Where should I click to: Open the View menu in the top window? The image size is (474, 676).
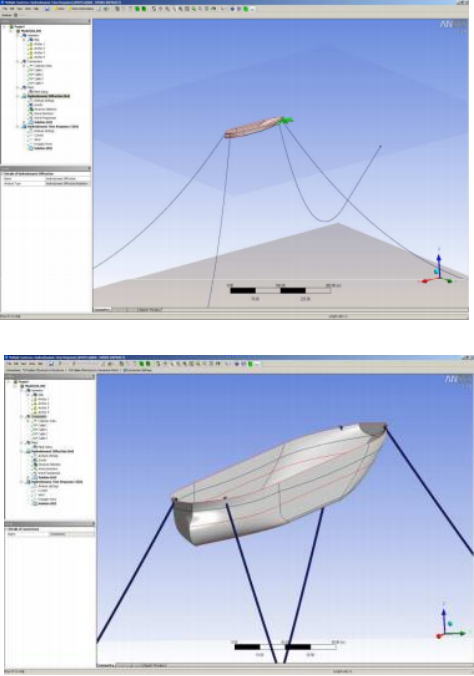point(20,9)
